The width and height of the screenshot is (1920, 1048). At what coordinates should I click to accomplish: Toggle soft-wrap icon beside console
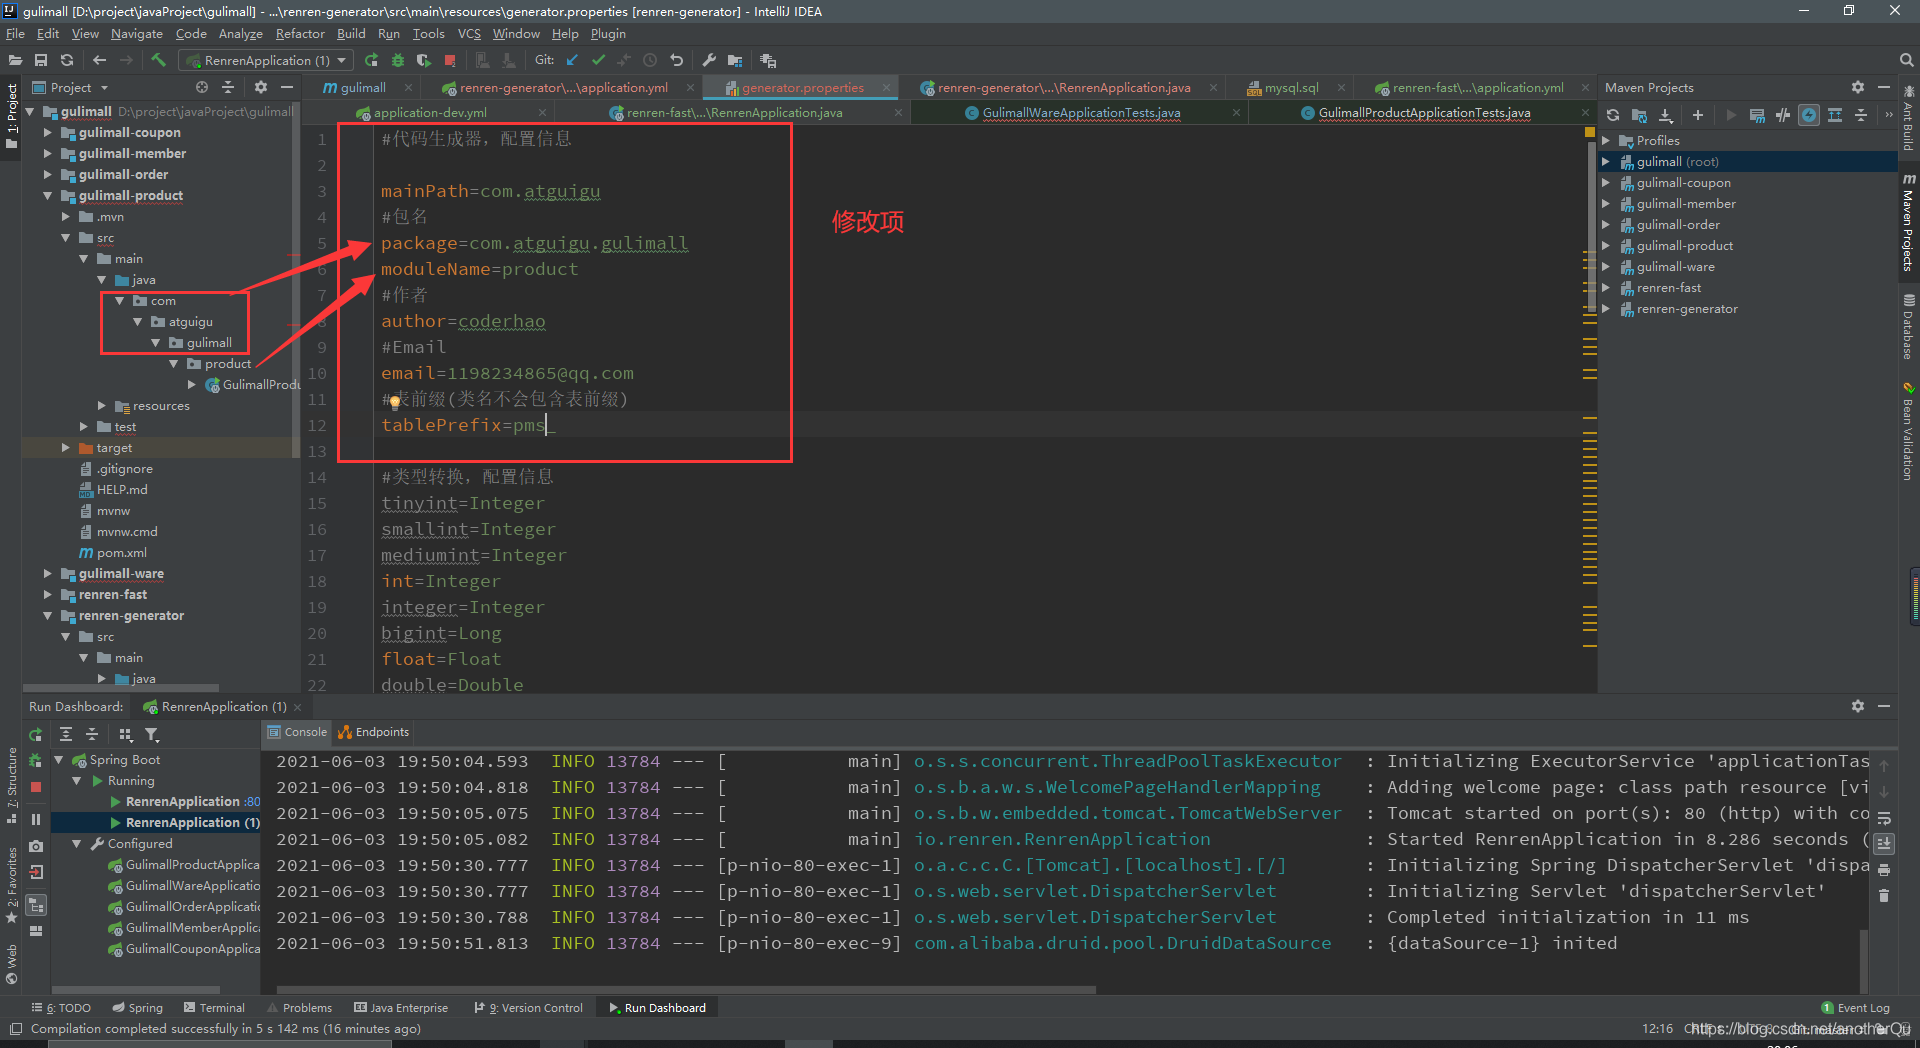coord(1884,817)
